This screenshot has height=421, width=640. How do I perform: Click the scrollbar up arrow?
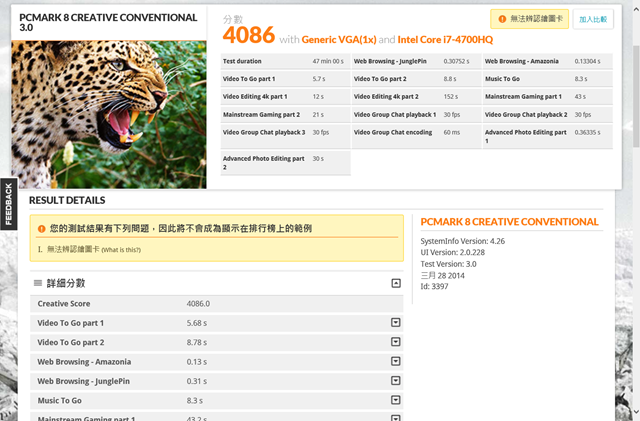(636, 7)
